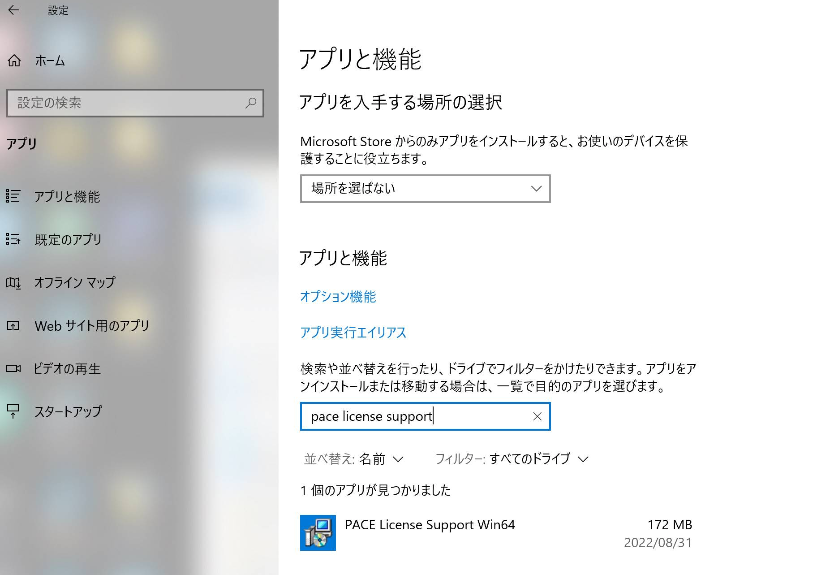Click the アプリを入手する場所の選択 heading
This screenshot has height=575, width=819.
coord(401,102)
